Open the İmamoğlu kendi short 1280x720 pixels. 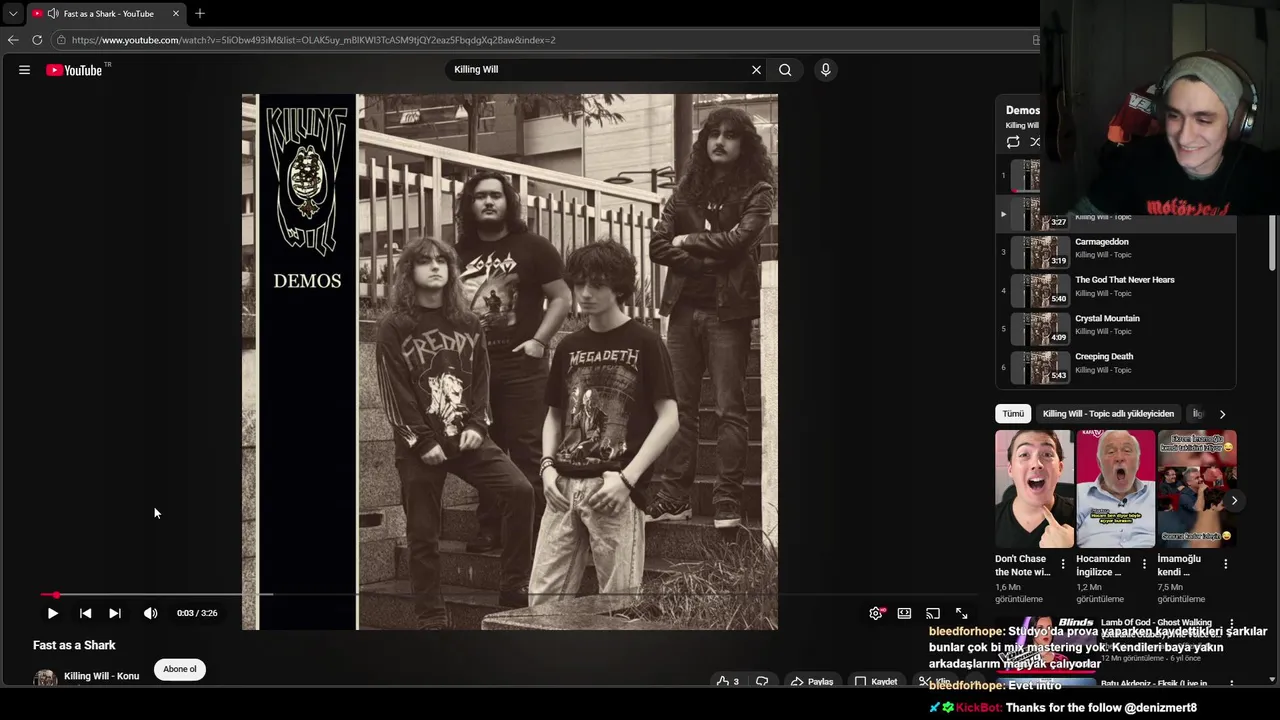coord(1196,489)
